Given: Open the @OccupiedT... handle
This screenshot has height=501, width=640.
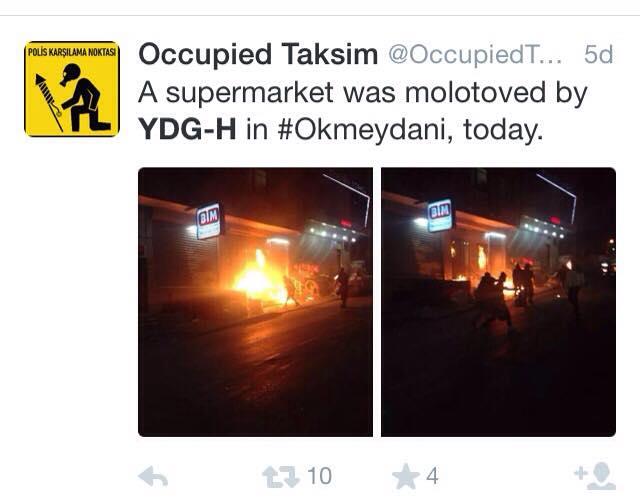Looking at the screenshot, I should [x=475, y=54].
